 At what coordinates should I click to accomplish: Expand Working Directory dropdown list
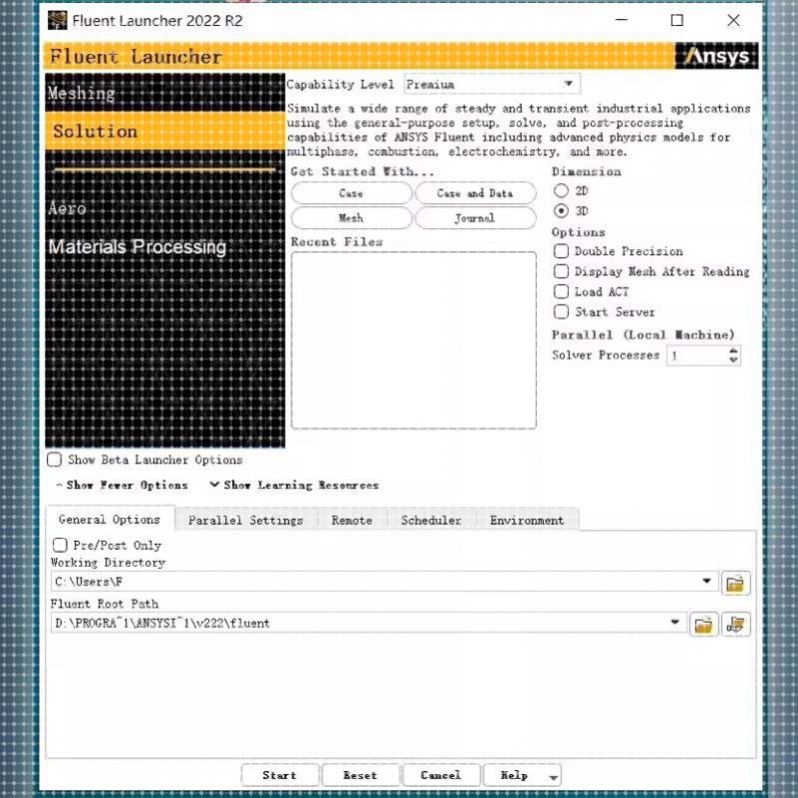(x=706, y=581)
